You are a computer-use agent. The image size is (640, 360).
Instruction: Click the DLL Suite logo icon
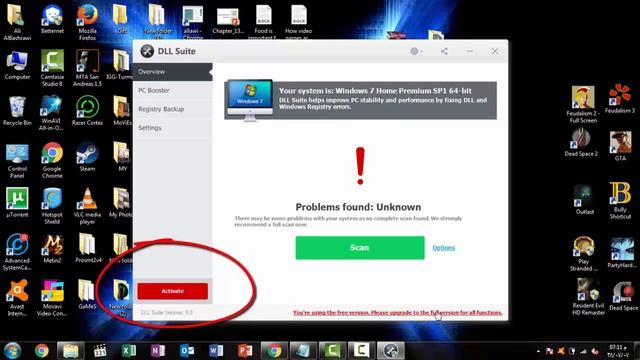(x=147, y=51)
